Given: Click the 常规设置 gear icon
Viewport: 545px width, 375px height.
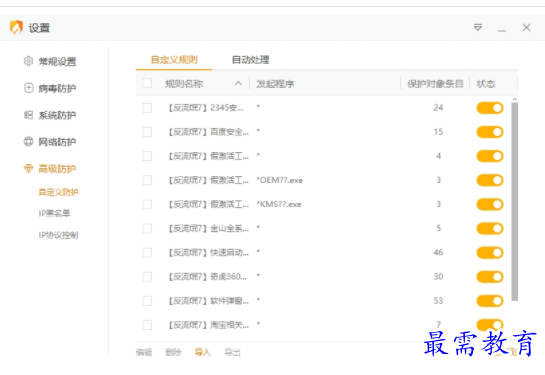Looking at the screenshot, I should pos(29,61).
